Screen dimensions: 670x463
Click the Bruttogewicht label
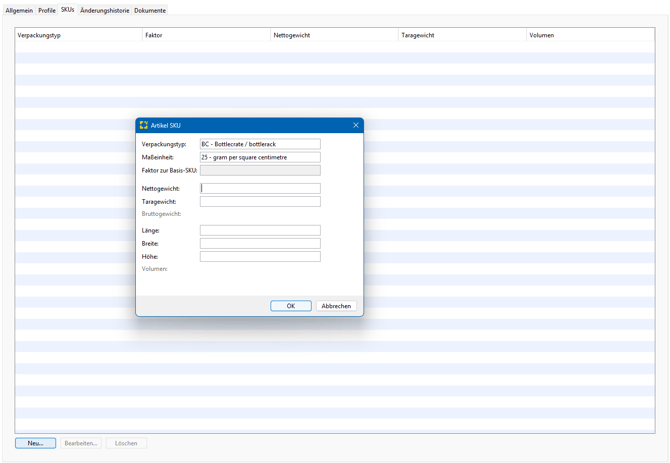click(161, 214)
